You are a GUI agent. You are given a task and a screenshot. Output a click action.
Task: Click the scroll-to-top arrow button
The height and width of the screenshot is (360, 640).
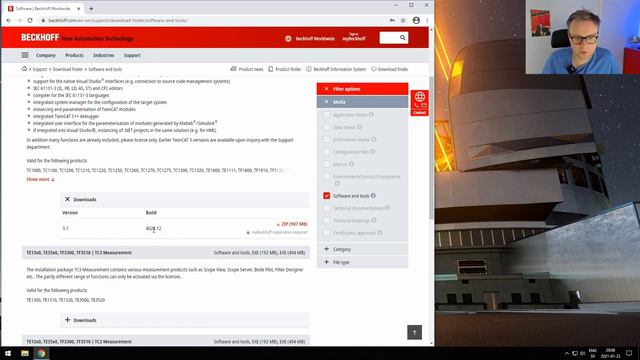(x=414, y=332)
